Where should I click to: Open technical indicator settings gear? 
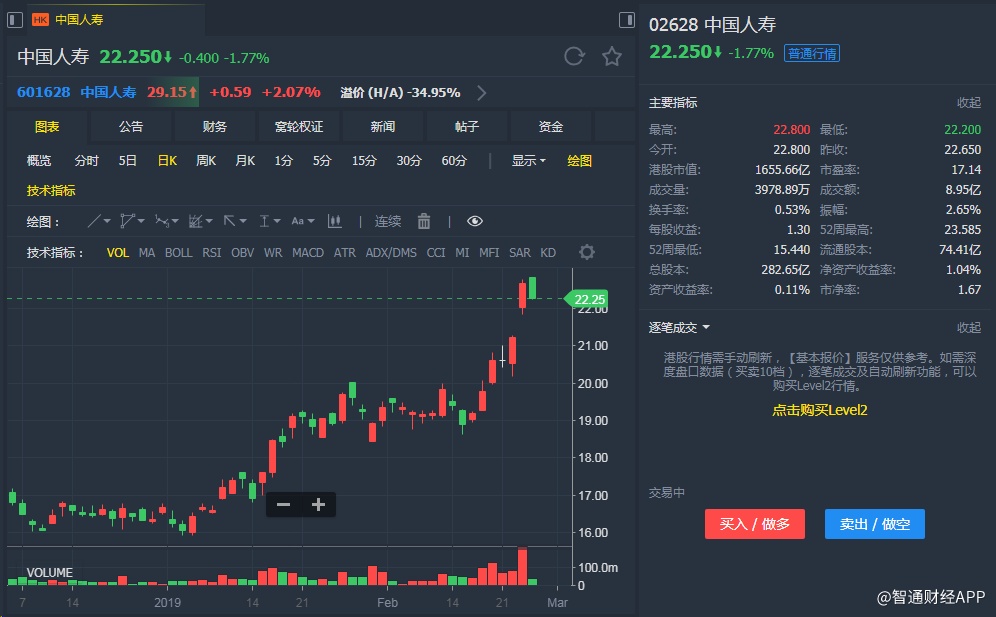pos(587,252)
